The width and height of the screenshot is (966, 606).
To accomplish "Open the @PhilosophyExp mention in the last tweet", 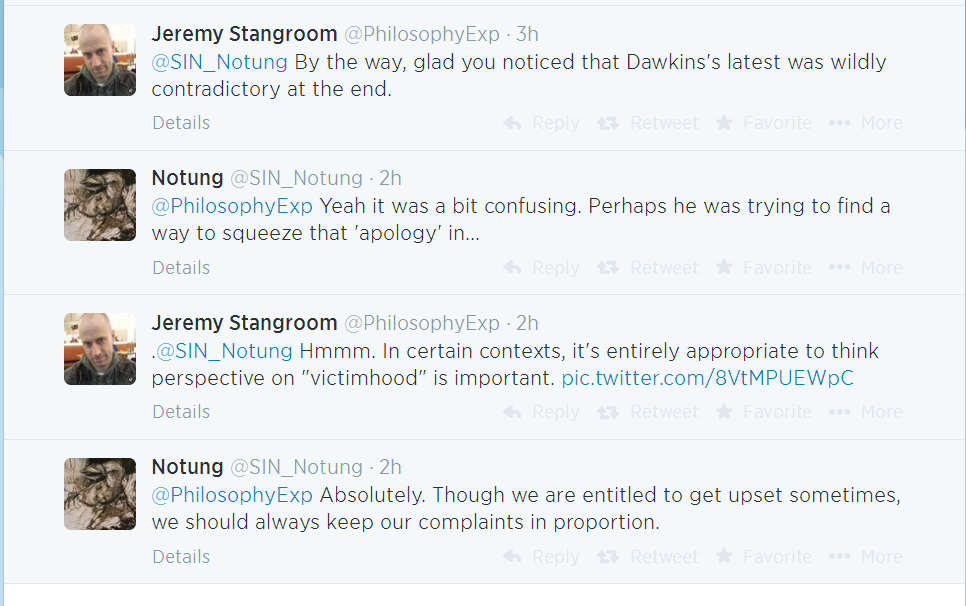I will pos(232,495).
